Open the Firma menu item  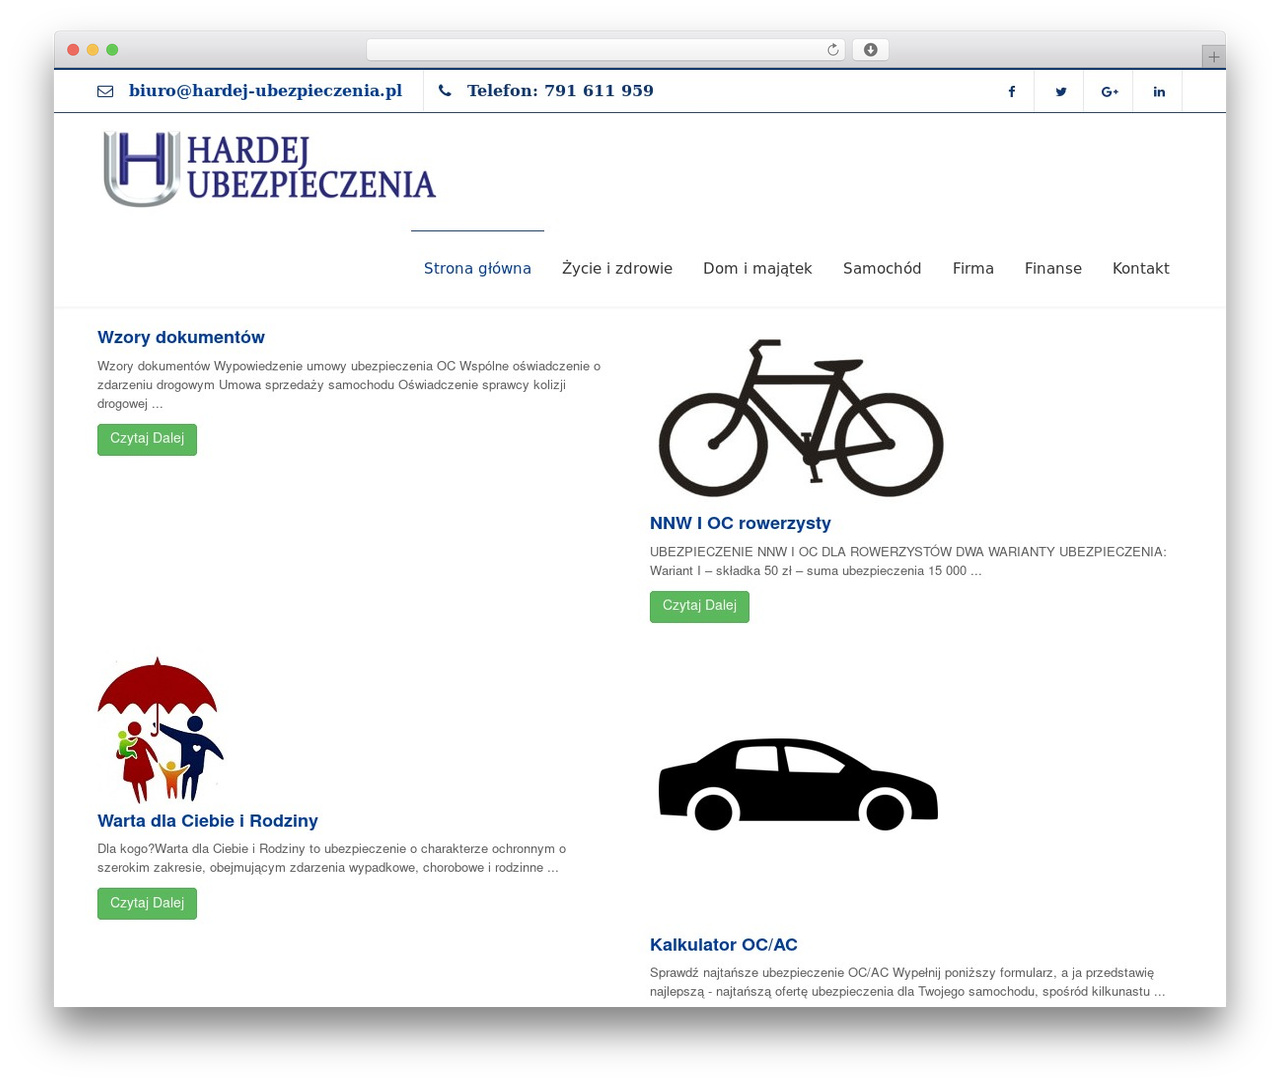tap(973, 268)
